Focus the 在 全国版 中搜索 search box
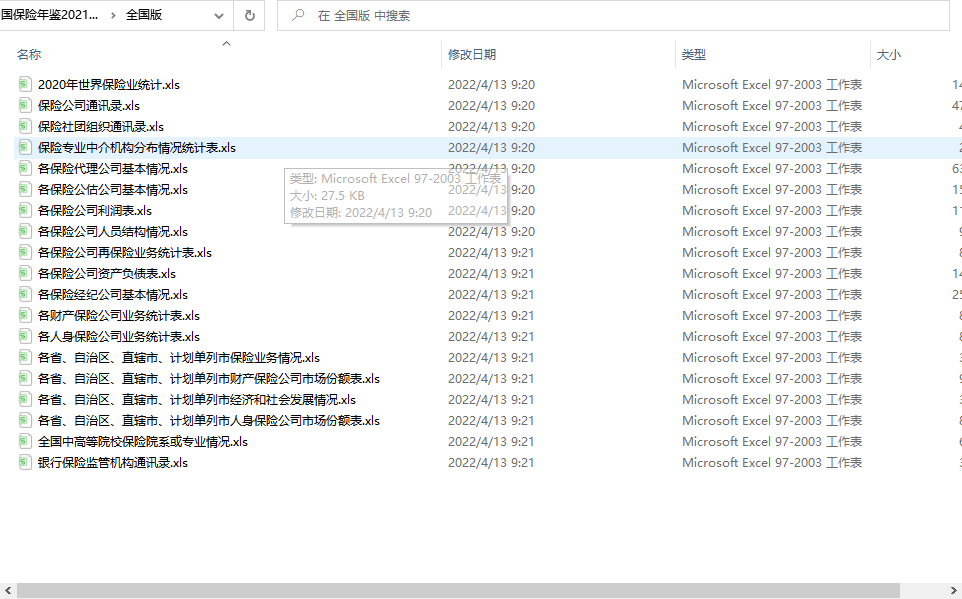This screenshot has width=962, height=599. [614, 15]
